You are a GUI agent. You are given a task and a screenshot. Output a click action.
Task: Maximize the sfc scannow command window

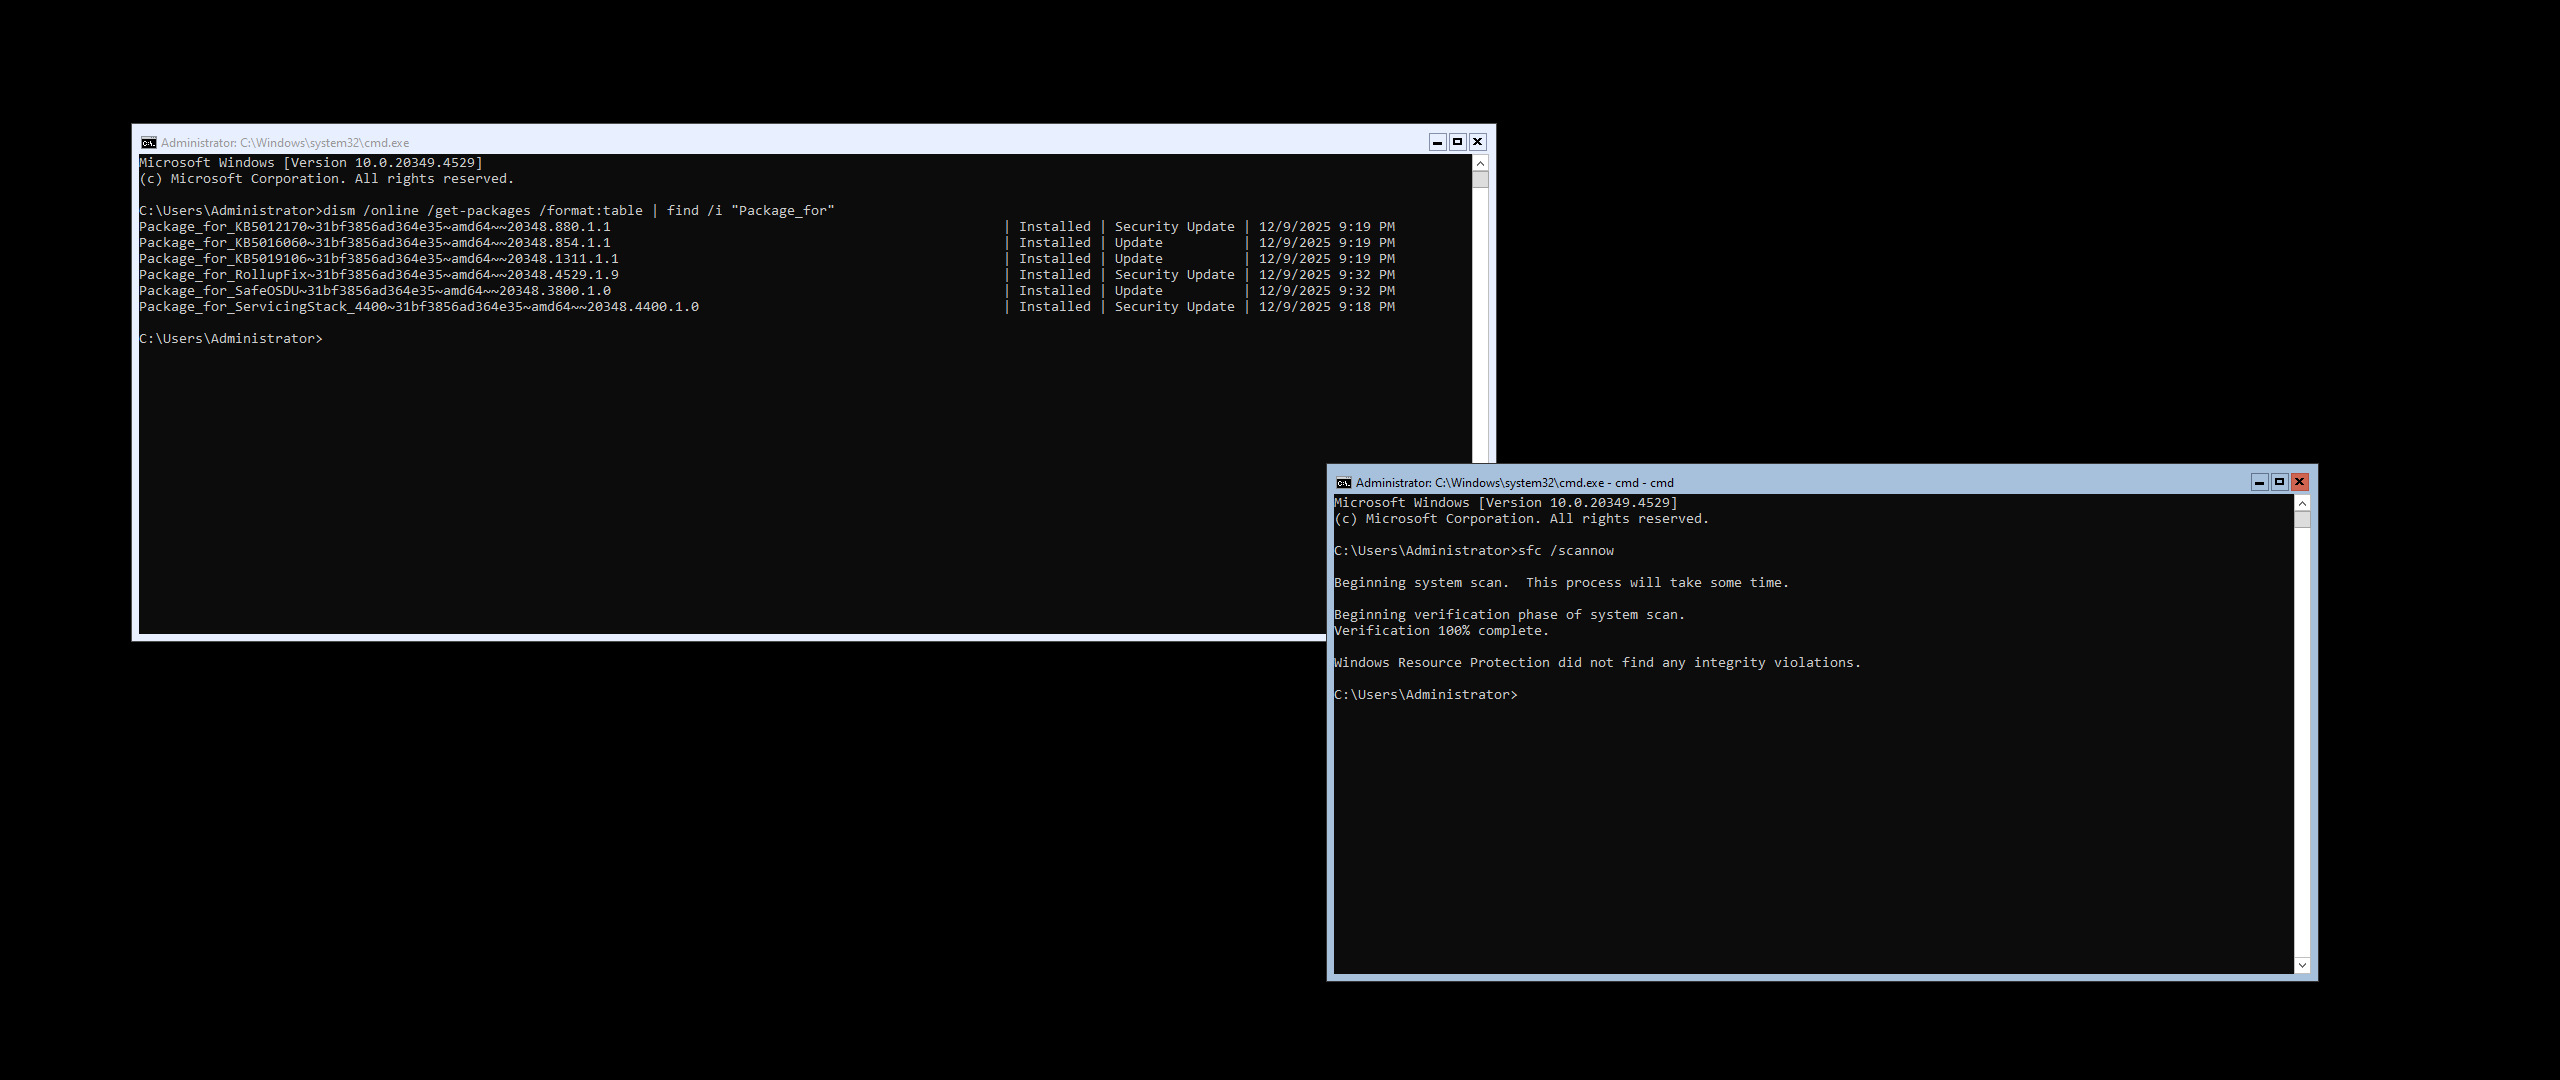(2279, 482)
